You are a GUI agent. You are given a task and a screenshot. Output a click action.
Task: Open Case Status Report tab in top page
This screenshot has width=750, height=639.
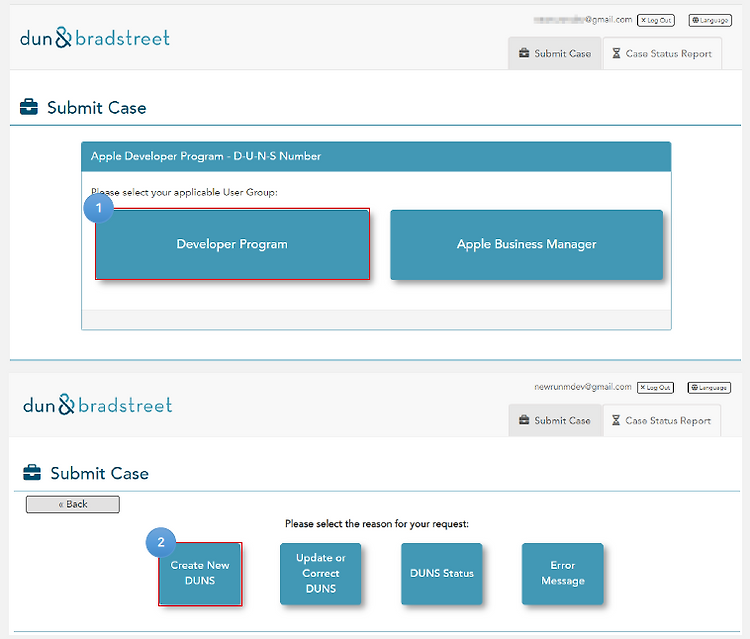[662, 54]
